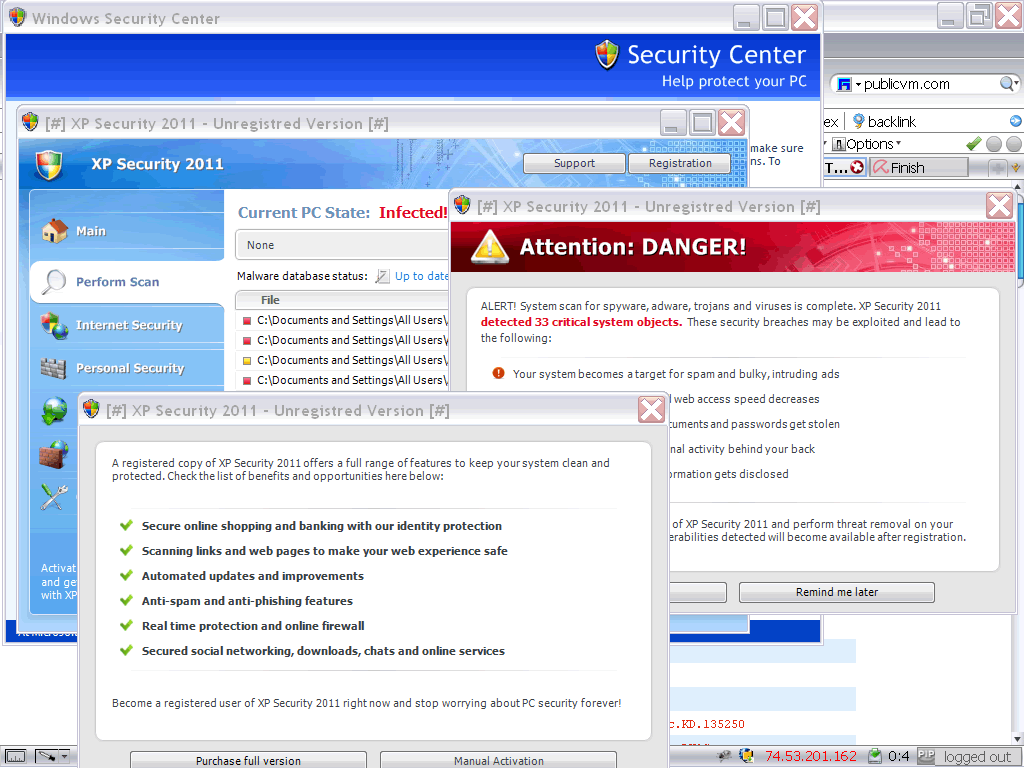1024x768 pixels.
Task: Click the Registration button
Action: point(680,163)
